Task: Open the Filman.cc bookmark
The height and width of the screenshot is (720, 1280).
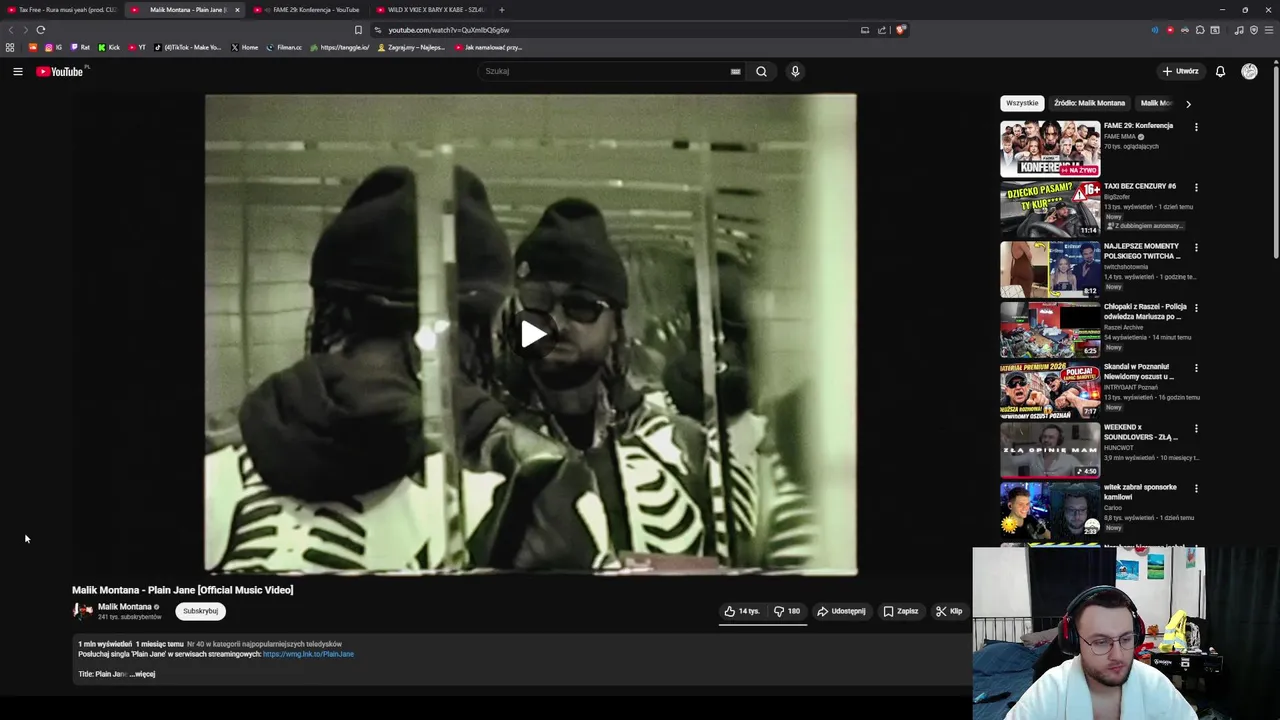Action: tap(284, 47)
